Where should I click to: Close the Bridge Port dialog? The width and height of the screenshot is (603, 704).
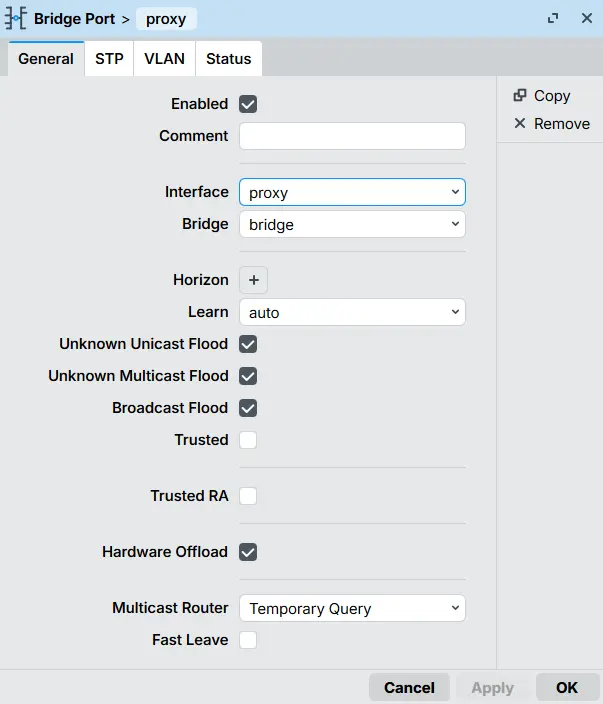[586, 19]
